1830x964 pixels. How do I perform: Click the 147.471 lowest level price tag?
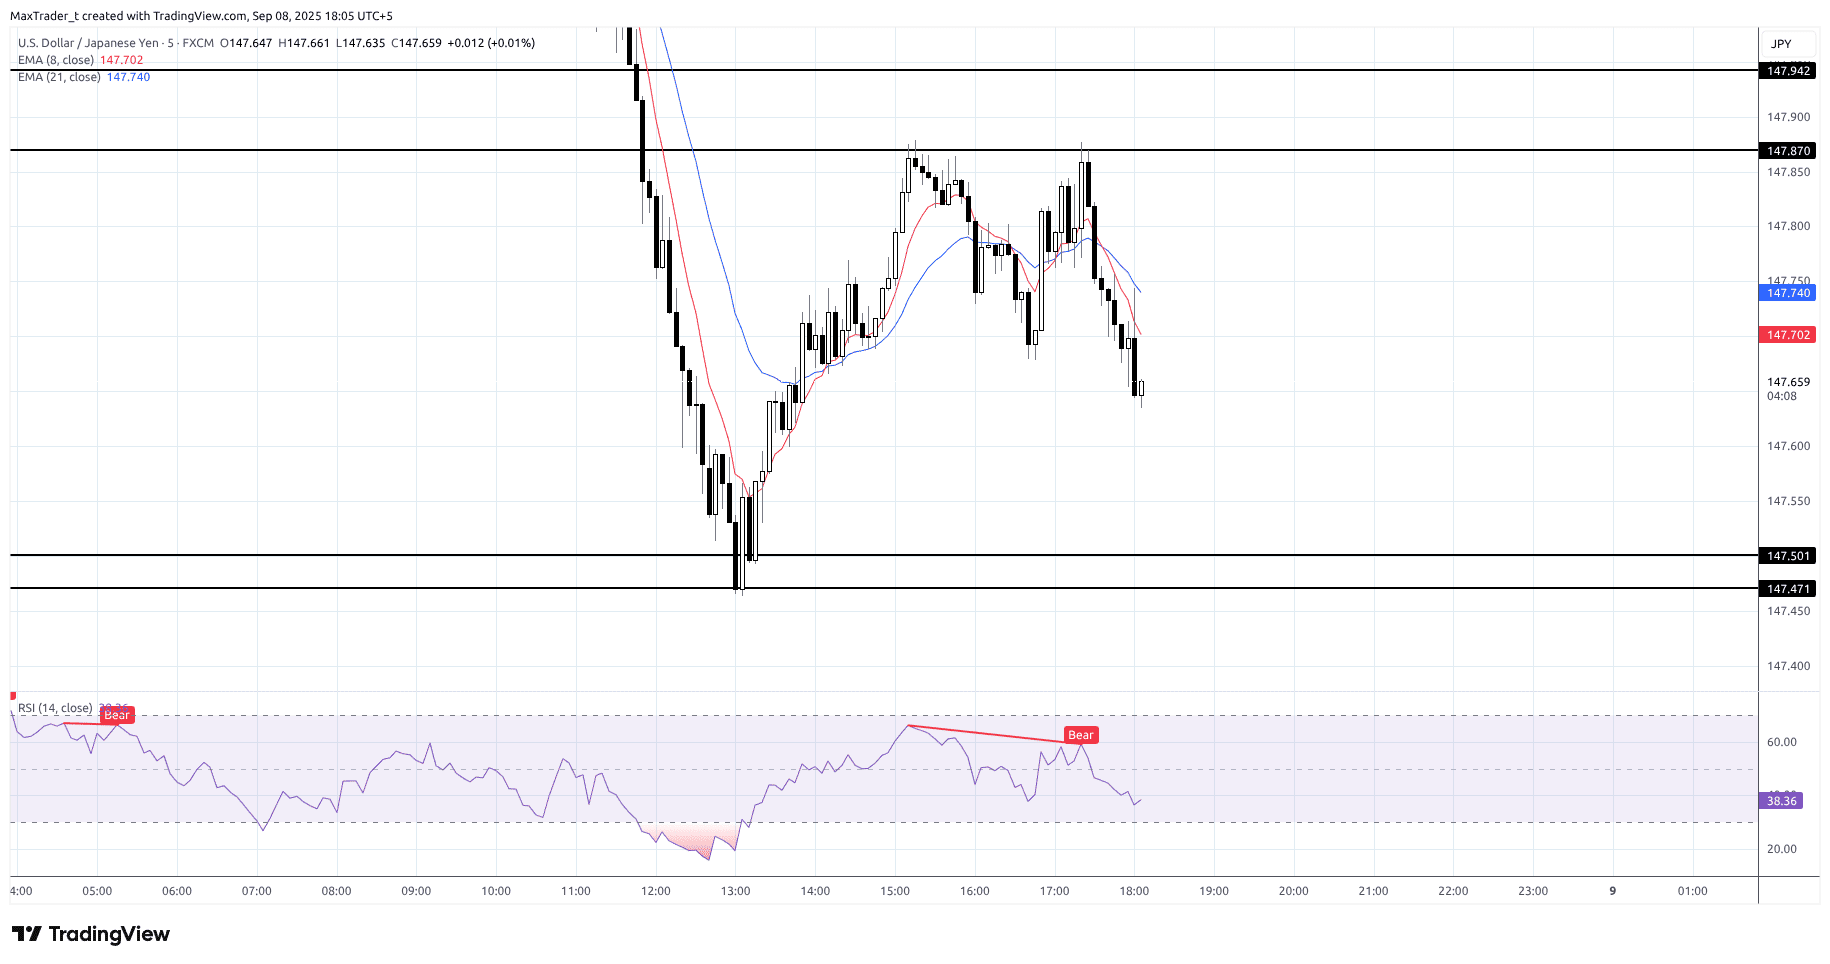pyautogui.click(x=1787, y=589)
